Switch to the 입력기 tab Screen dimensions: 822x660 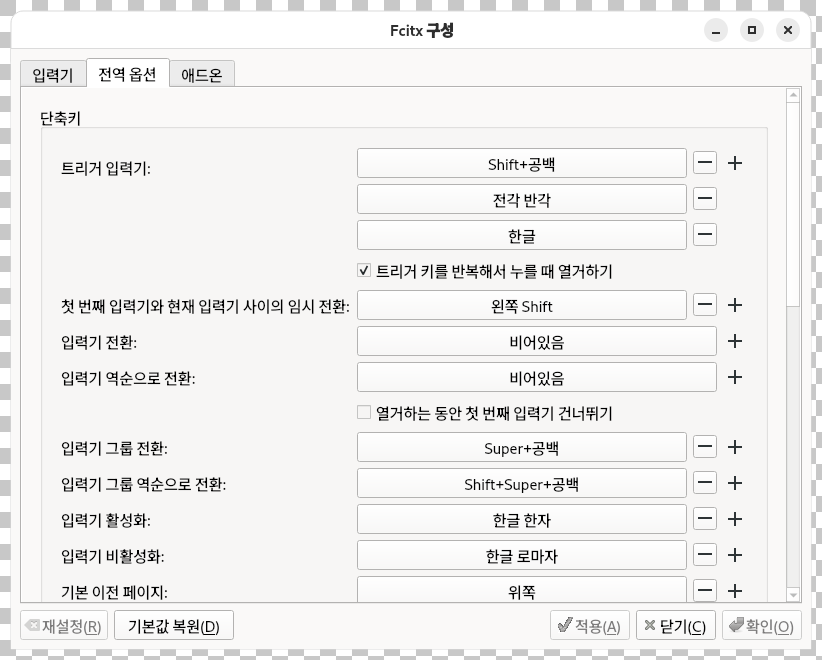[x=53, y=74]
